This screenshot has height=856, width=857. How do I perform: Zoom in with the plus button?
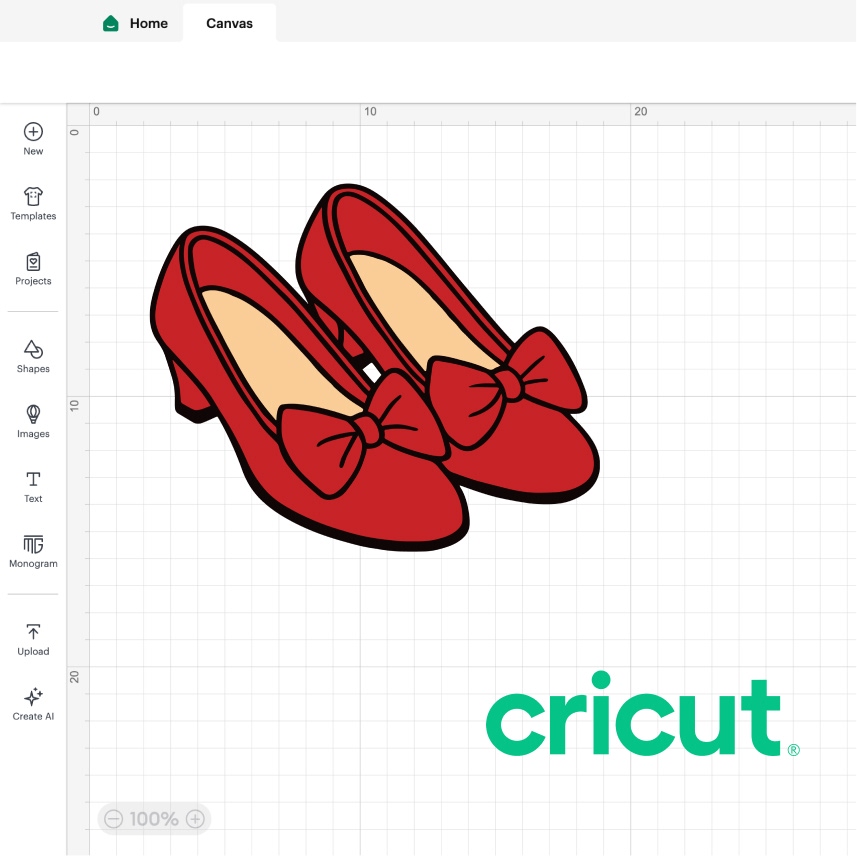pyautogui.click(x=196, y=819)
